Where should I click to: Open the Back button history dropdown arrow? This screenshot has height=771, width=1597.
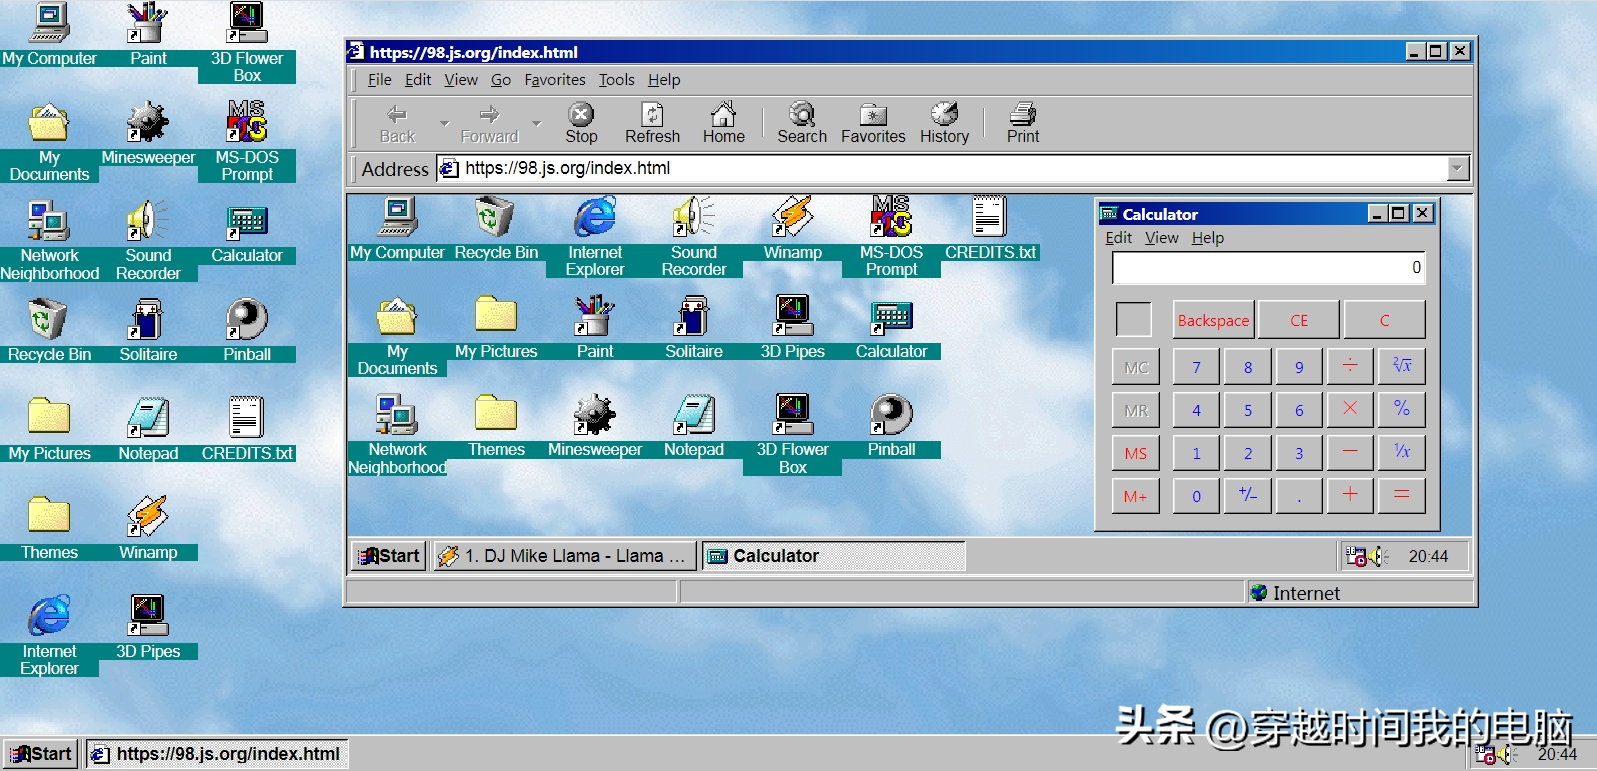444,124
